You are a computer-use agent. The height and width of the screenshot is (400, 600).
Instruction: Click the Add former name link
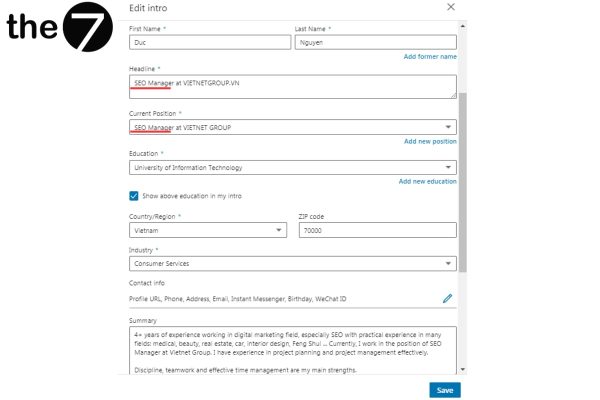point(430,57)
